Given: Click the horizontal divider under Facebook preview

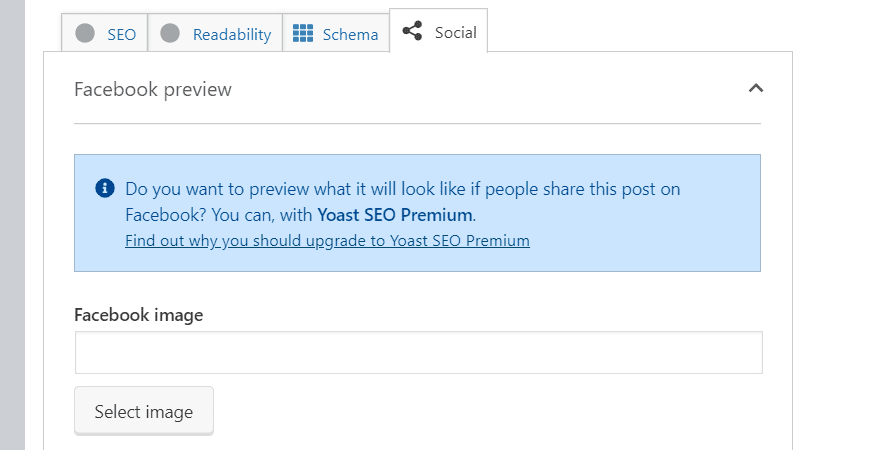Looking at the screenshot, I should [x=417, y=124].
